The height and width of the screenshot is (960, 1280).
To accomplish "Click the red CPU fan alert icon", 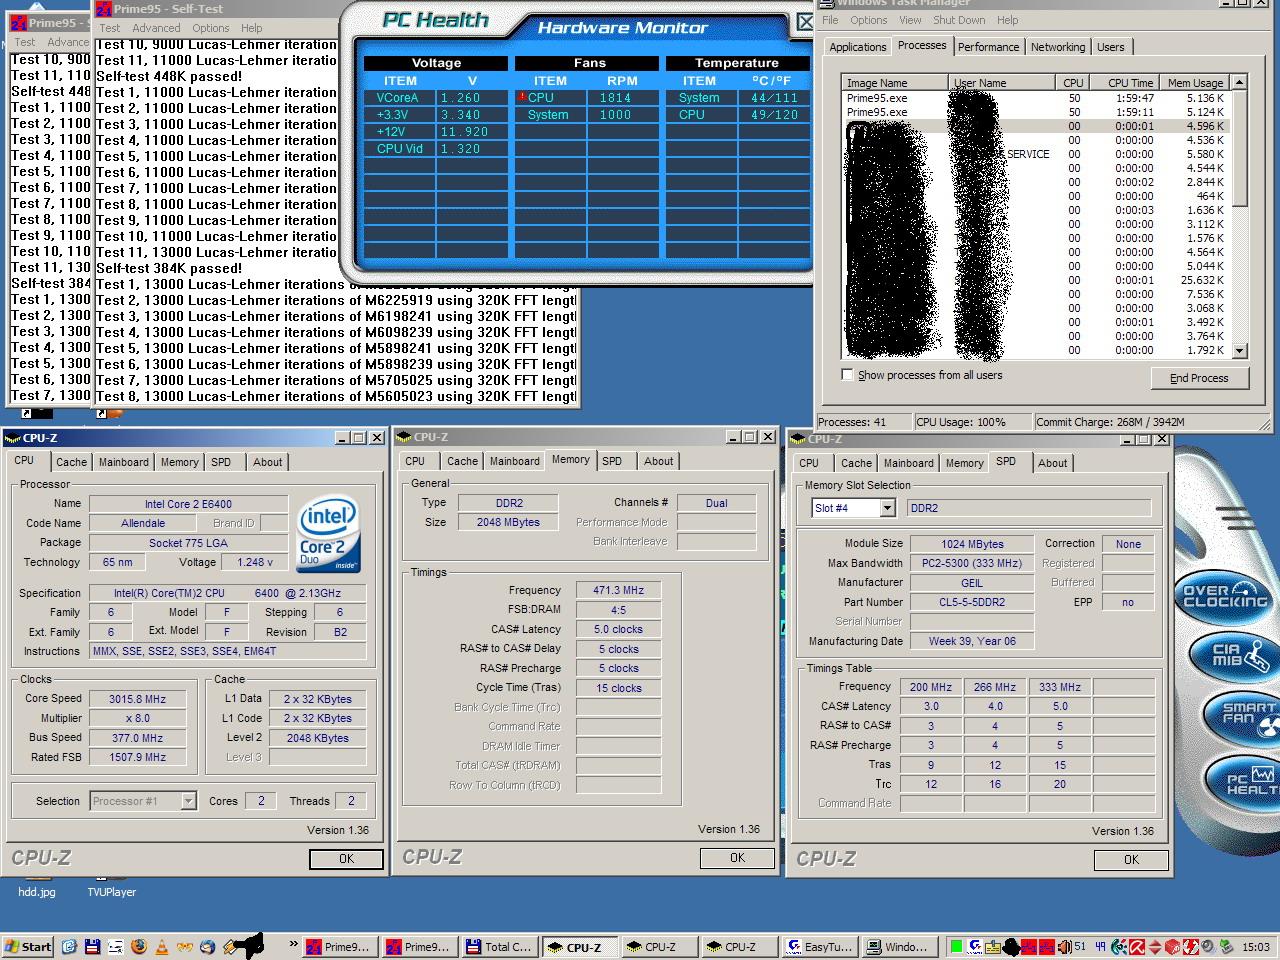I will [522, 97].
